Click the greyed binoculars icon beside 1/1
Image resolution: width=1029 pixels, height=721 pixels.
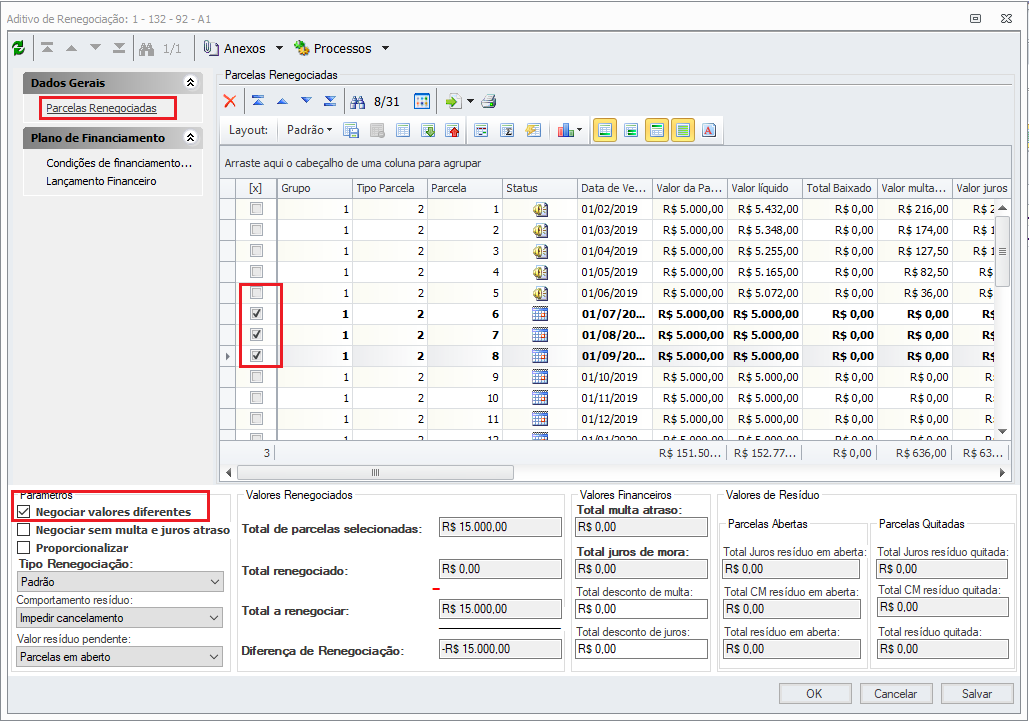pos(146,48)
